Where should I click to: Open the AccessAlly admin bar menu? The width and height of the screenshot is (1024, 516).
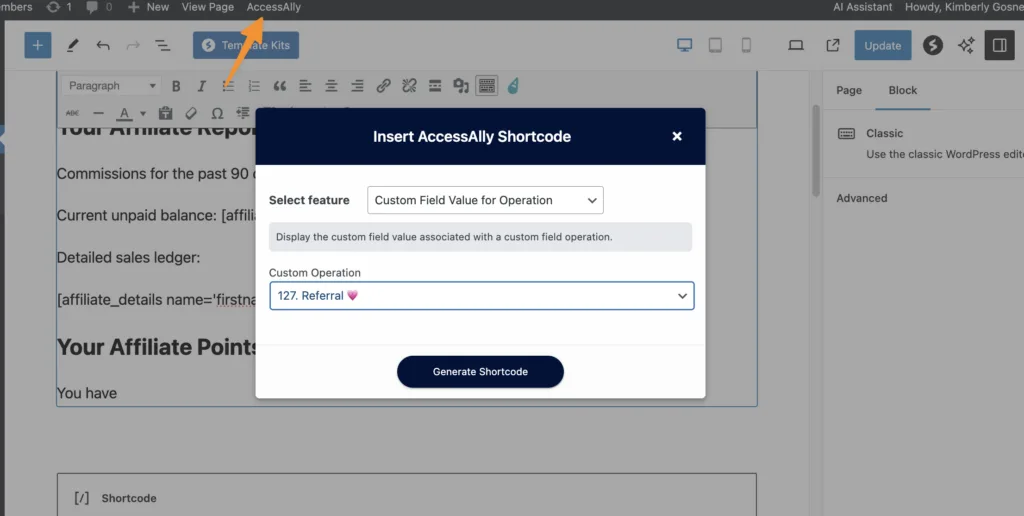pyautogui.click(x=274, y=7)
